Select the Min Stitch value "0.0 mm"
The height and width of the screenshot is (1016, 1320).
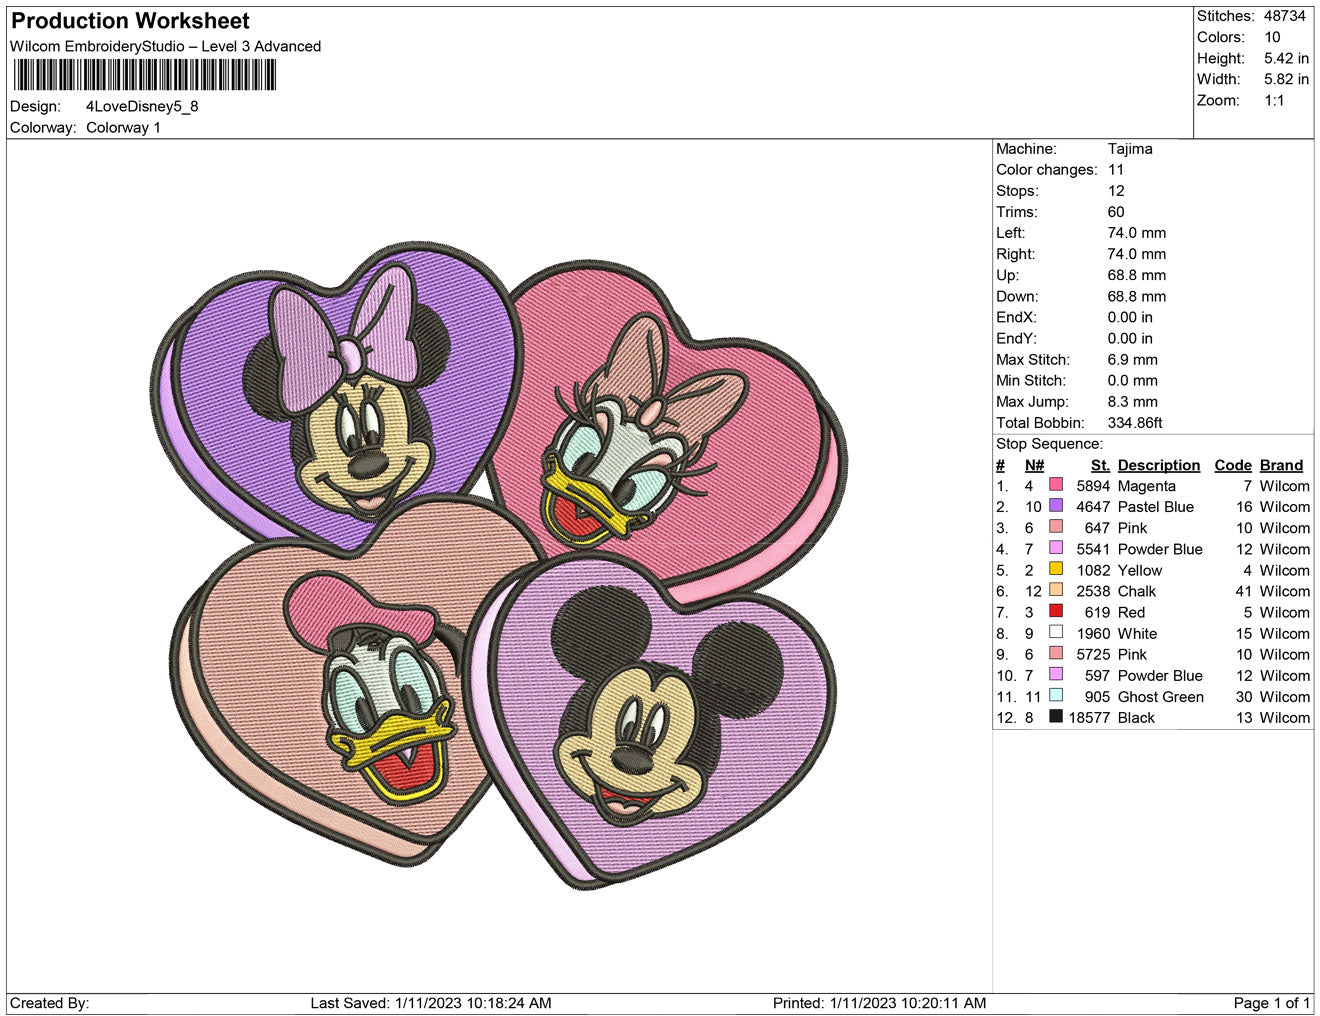1133,380
